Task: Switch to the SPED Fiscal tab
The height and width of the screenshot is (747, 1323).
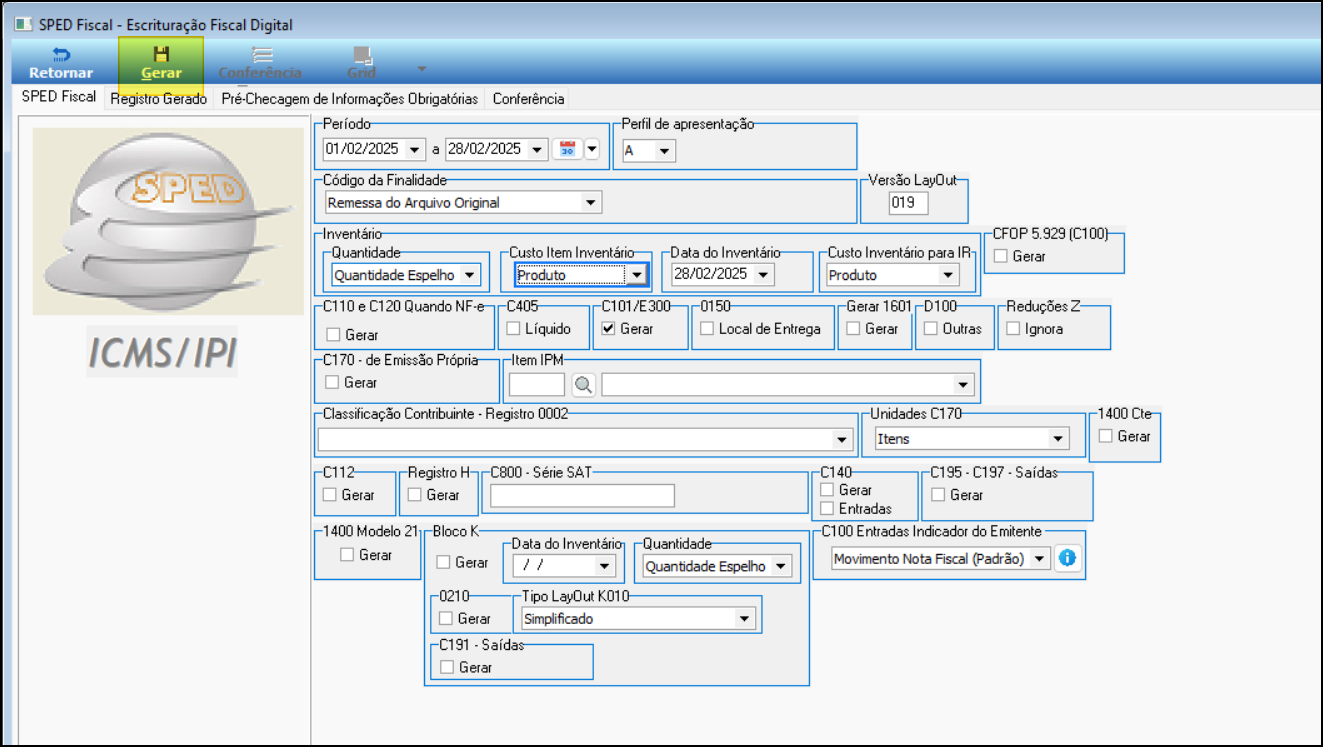Action: point(59,98)
